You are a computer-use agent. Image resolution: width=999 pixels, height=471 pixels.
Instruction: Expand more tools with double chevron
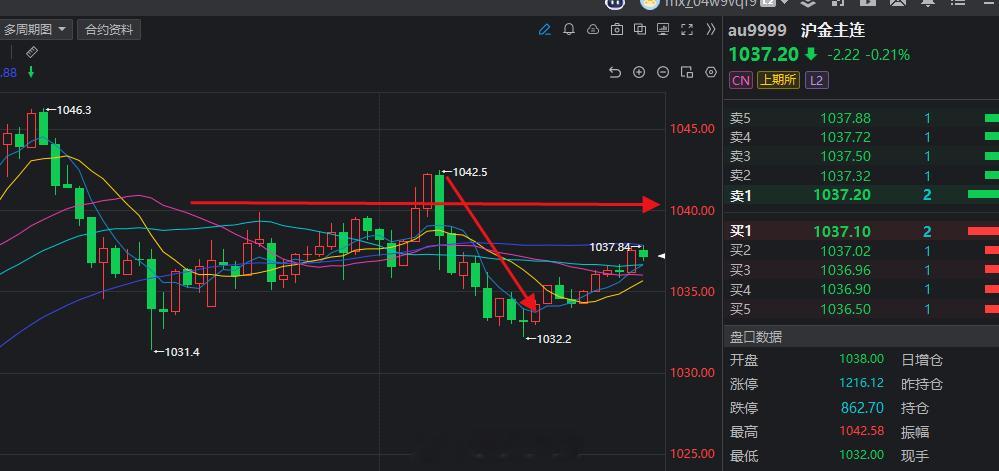pyautogui.click(x=711, y=29)
